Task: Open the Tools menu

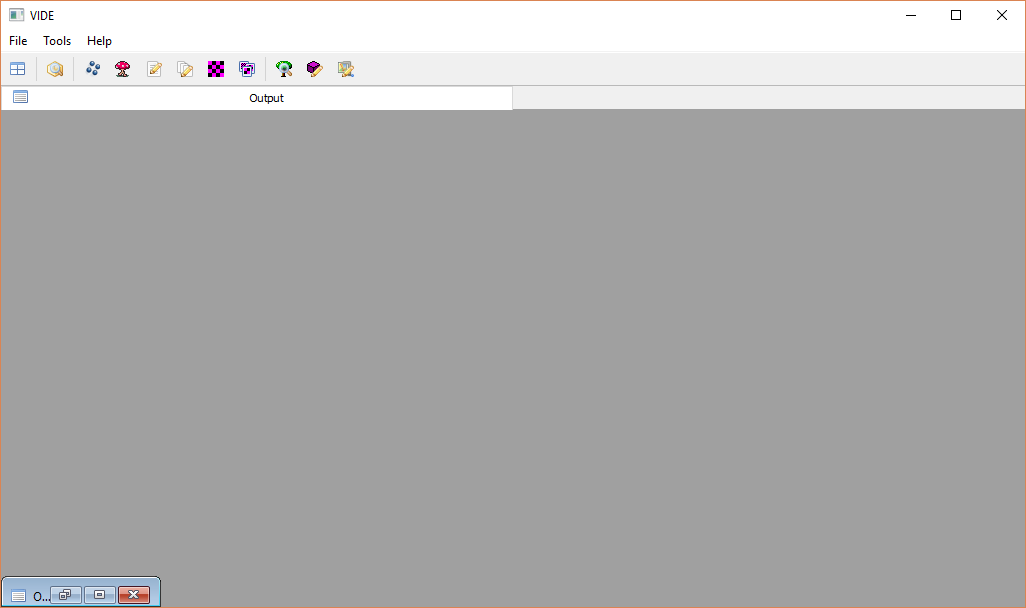Action: pos(57,41)
